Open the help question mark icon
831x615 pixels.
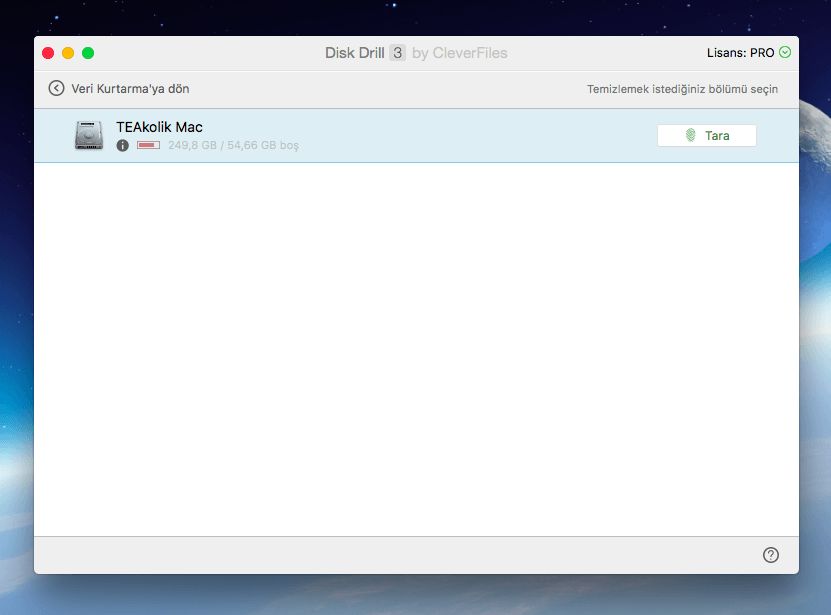(x=771, y=555)
